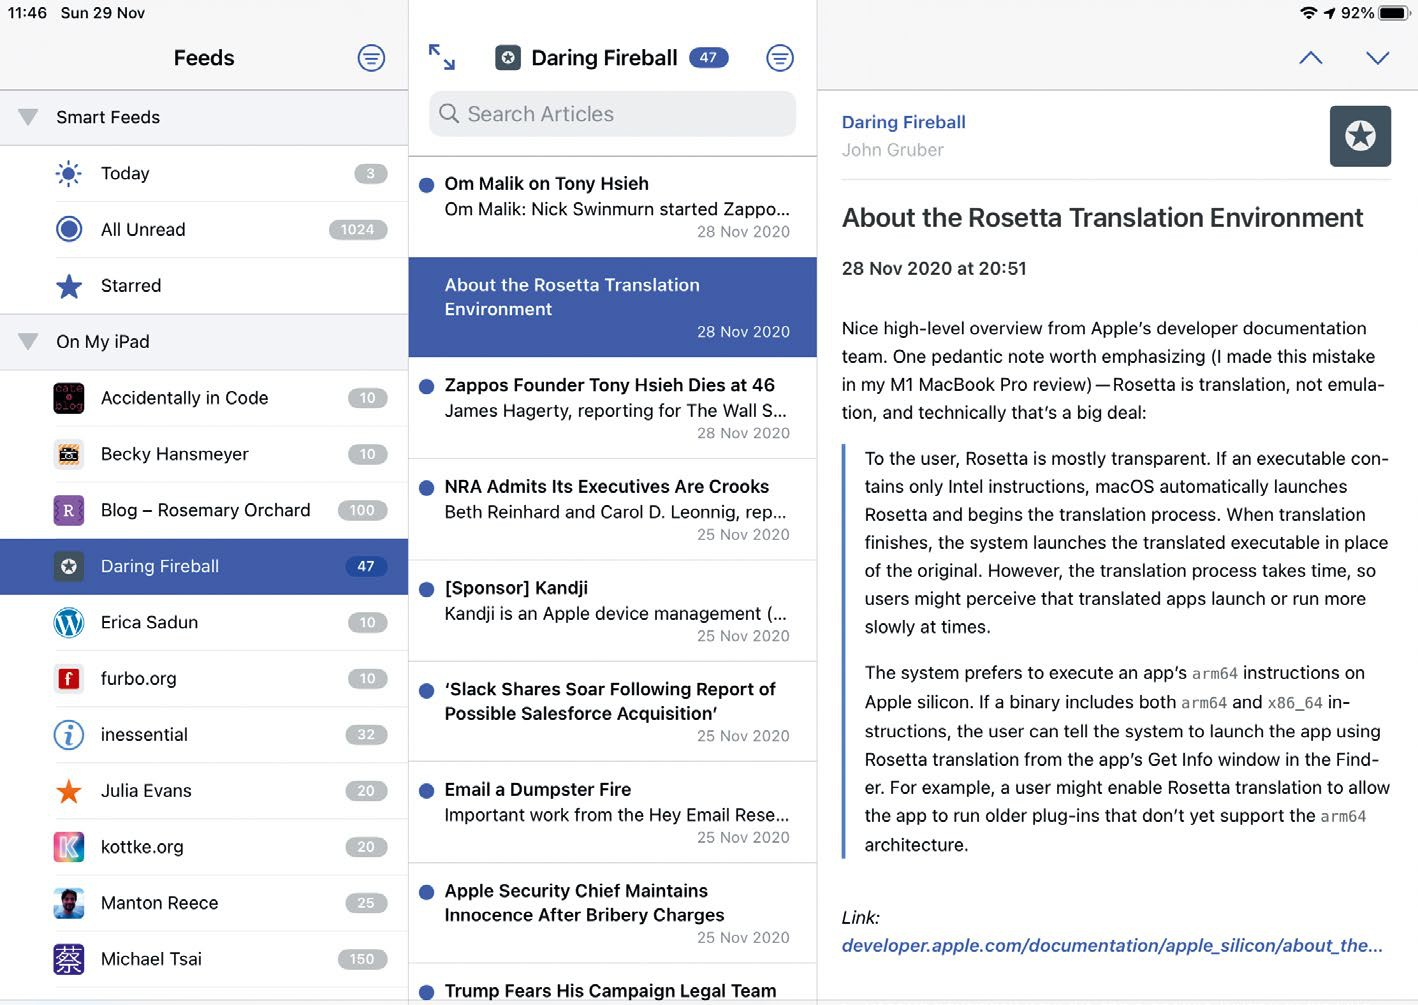Tap the magnifier icon in search field
The width and height of the screenshot is (1418, 1005).
pyautogui.click(x=449, y=114)
